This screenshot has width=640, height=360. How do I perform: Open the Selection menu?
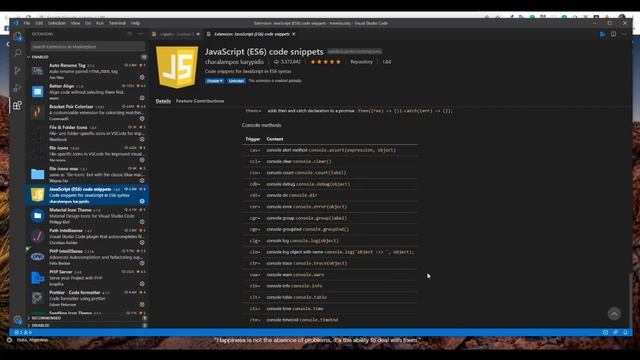(57, 23)
